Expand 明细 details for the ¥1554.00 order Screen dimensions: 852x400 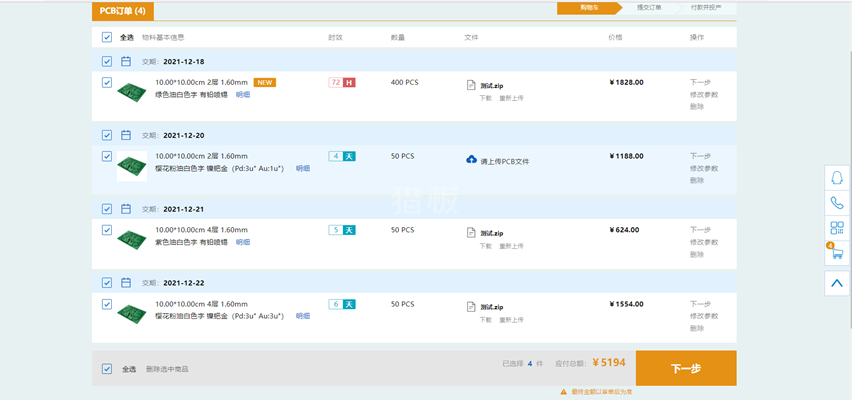click(302, 316)
